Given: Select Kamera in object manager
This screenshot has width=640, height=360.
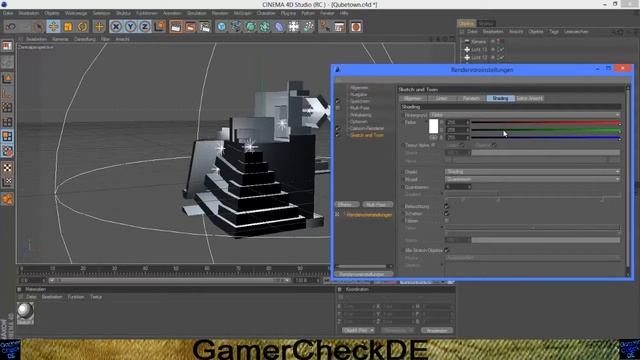Looking at the screenshot, I should (x=478, y=42).
